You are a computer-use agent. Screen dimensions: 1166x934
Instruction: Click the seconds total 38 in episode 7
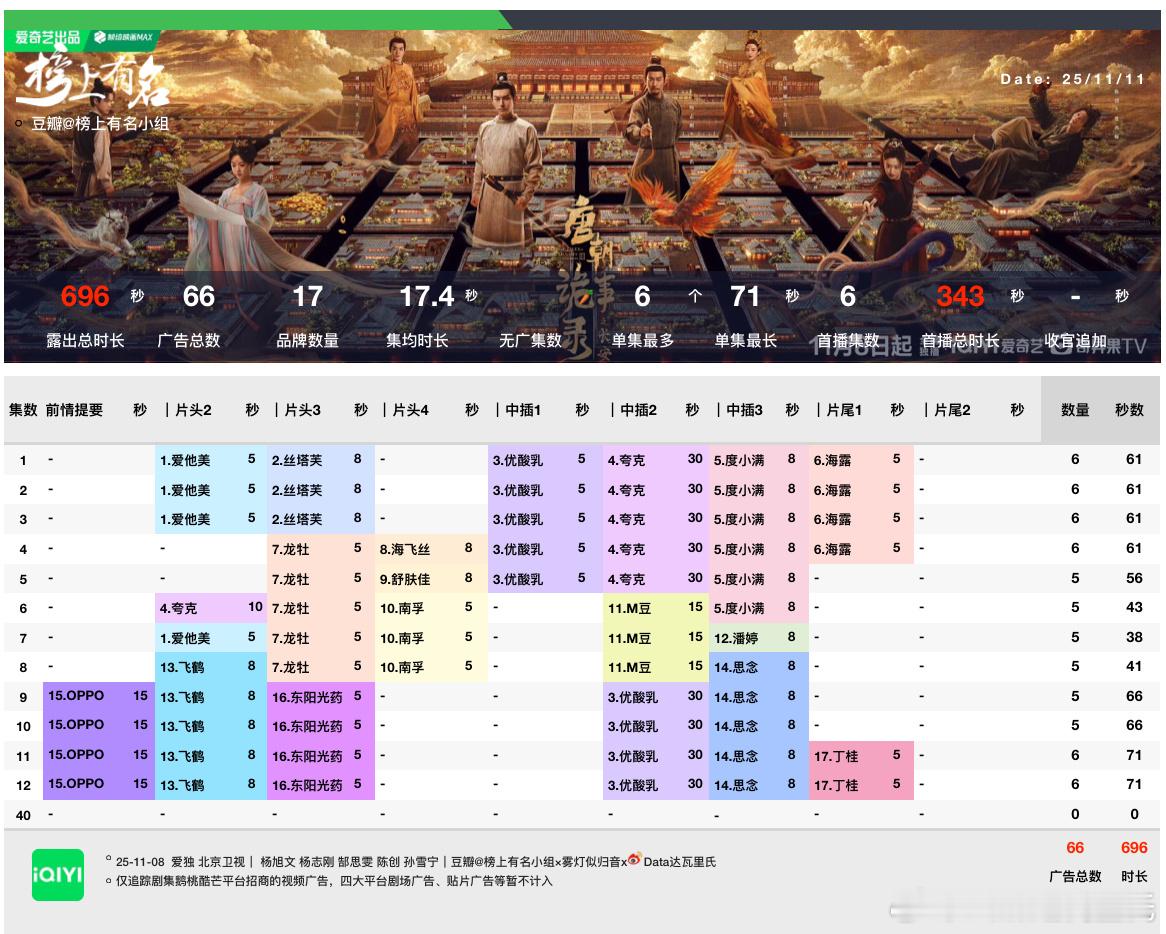coord(1134,637)
